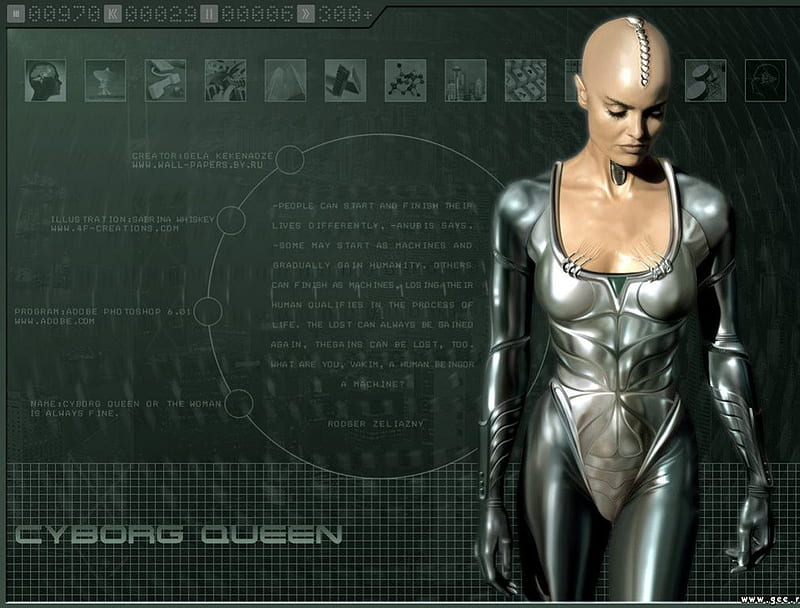This screenshot has height=608, width=800.
Task: Click the 00029 counter readout
Action: point(161,14)
